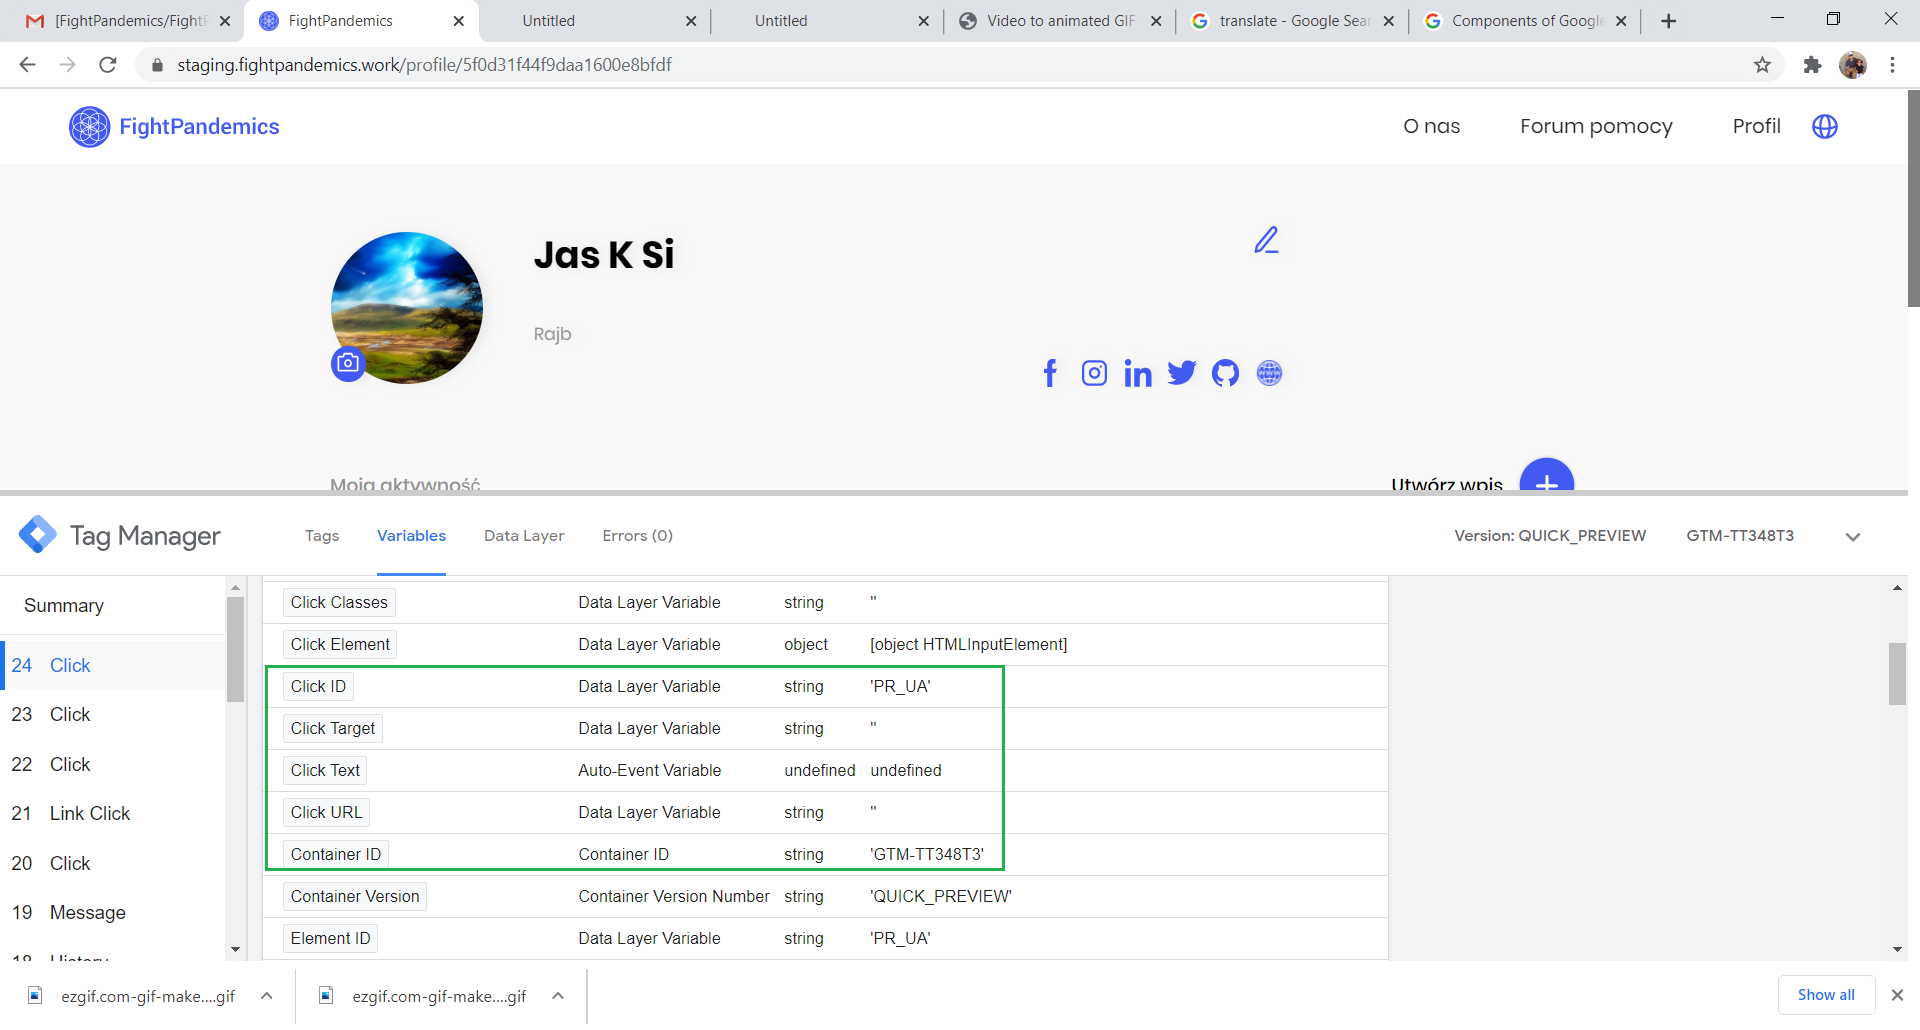Viewport: 1920px width, 1030px height.
Task: Click the Container Version variable name
Action: tap(355, 896)
